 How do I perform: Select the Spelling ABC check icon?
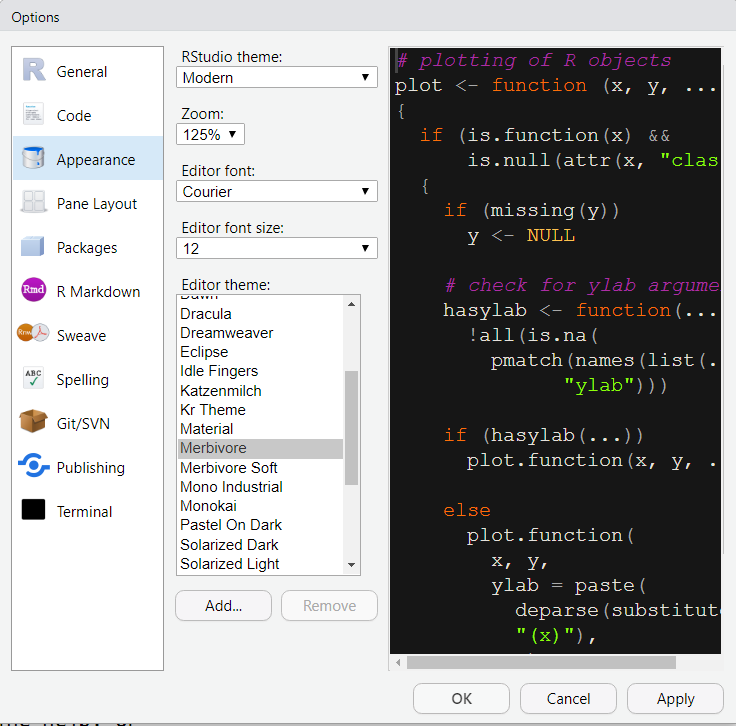34,379
